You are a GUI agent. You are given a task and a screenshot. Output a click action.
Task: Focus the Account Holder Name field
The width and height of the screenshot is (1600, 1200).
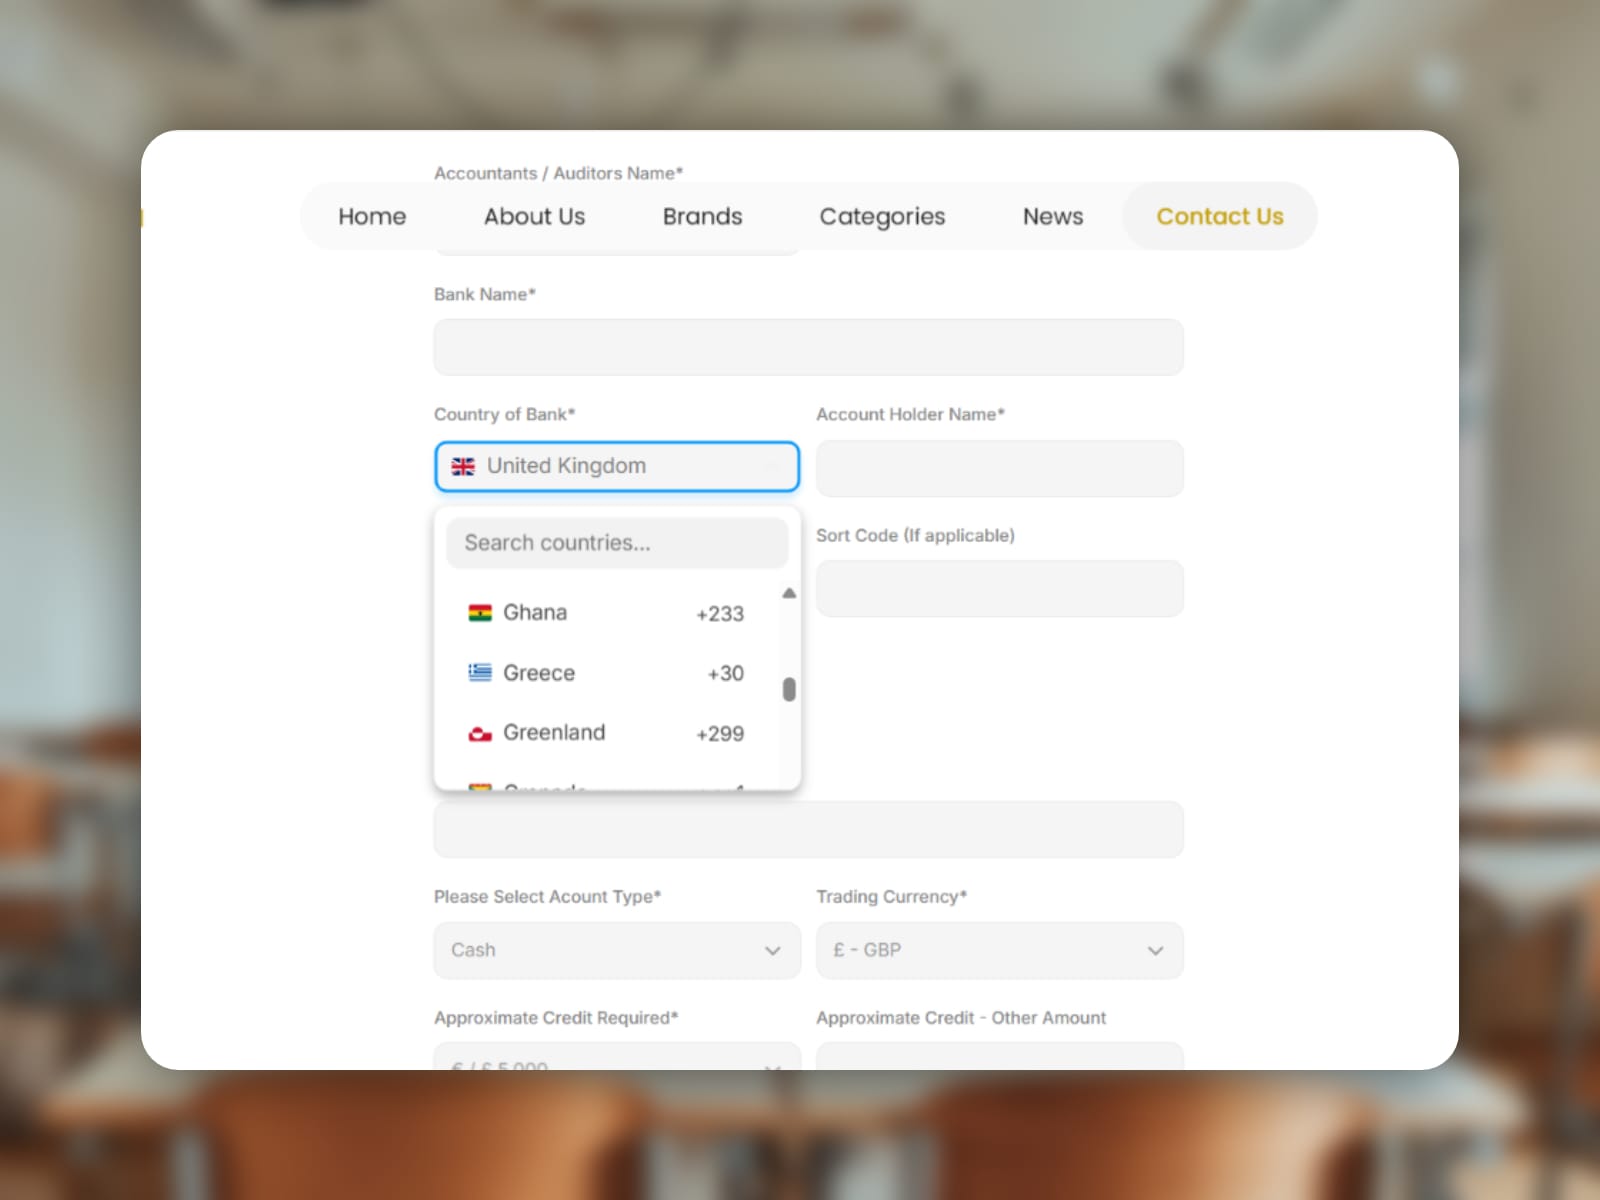pyautogui.click(x=999, y=468)
